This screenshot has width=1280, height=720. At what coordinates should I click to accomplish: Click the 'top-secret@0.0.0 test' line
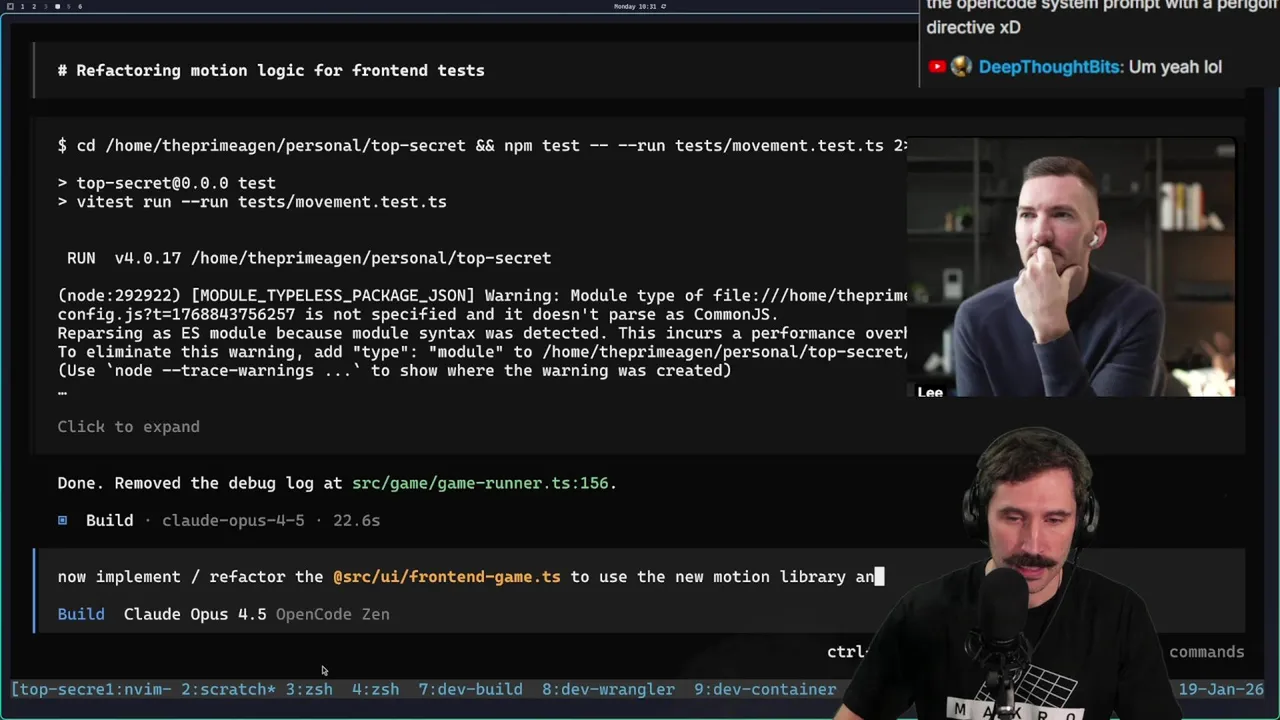[x=166, y=183]
